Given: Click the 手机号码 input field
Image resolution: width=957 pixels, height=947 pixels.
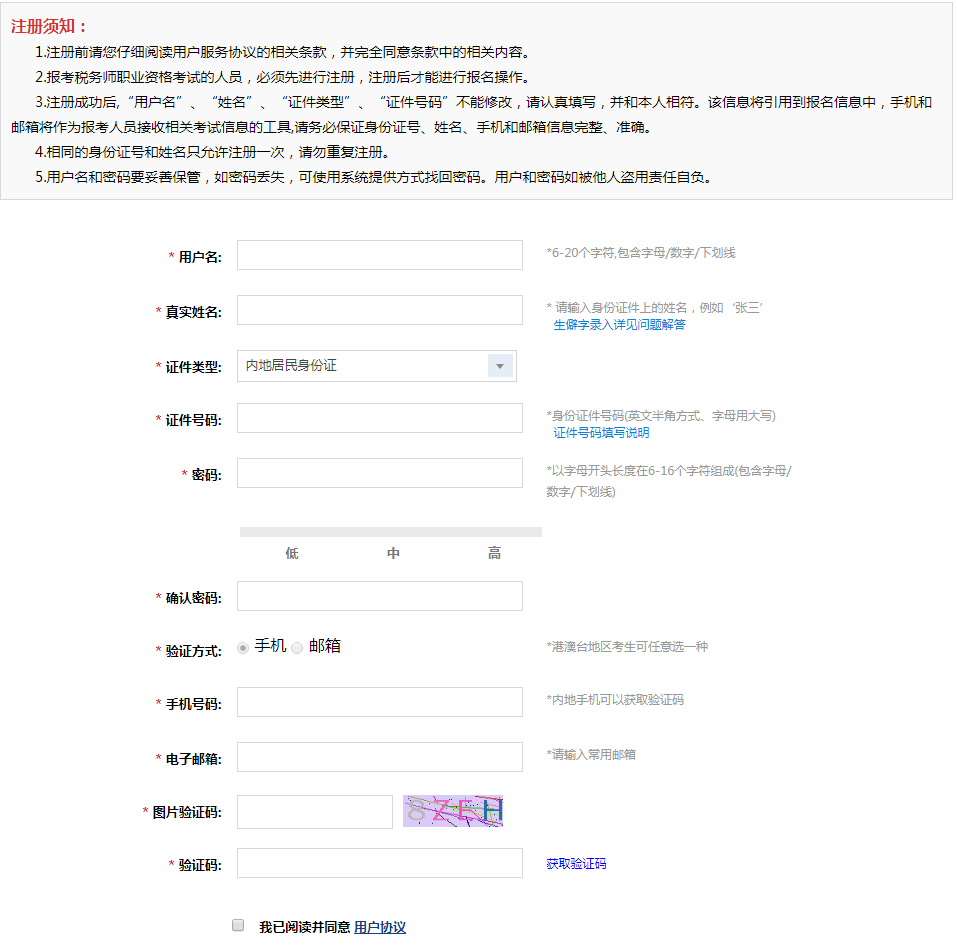Looking at the screenshot, I should [x=379, y=701].
